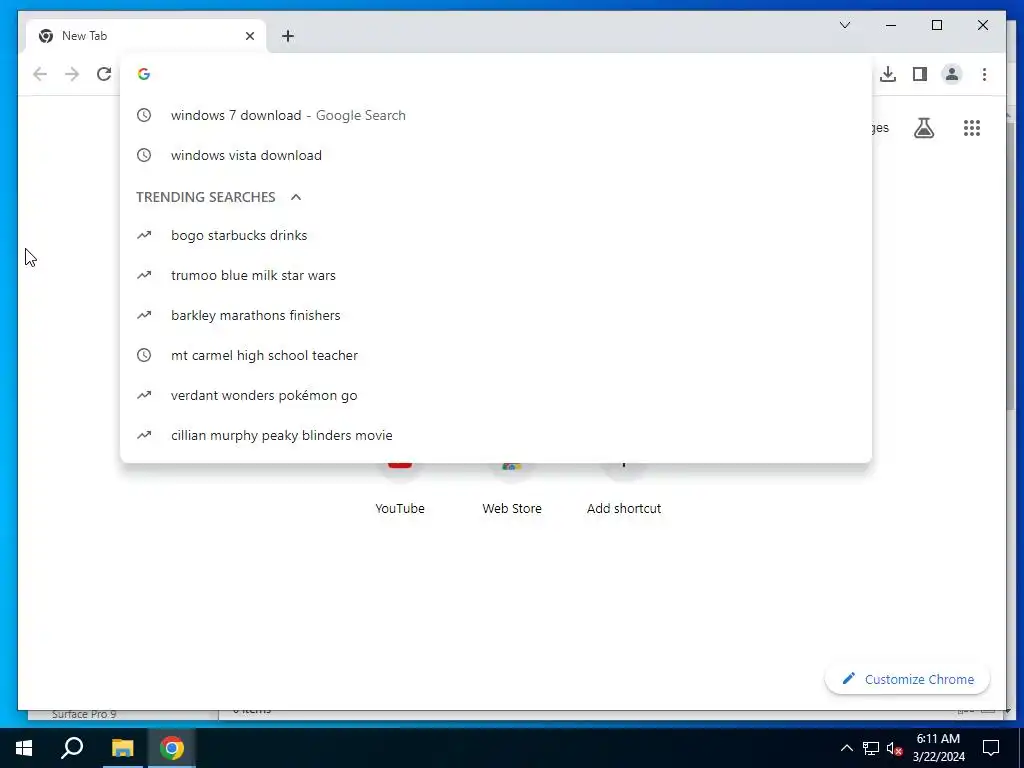Pick 'mt carmel high school teacher' suggestion
The width and height of the screenshot is (1024, 768).
pyautogui.click(x=496, y=355)
